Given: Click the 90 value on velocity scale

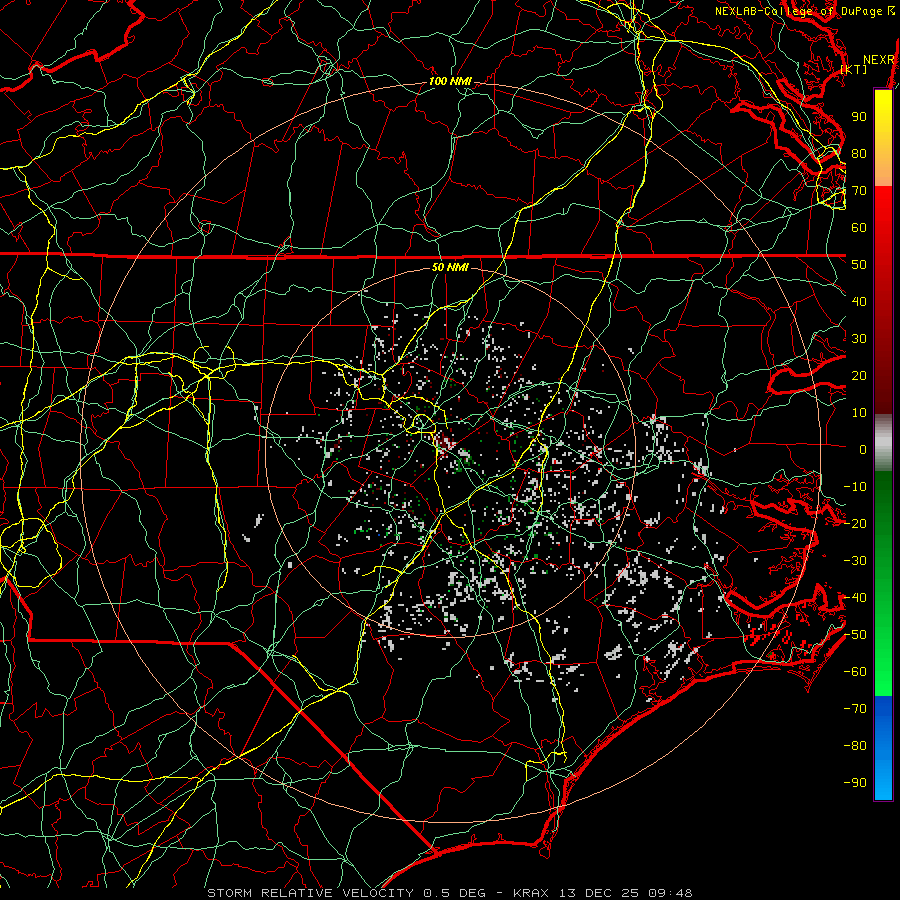Looking at the screenshot, I should pos(859,117).
